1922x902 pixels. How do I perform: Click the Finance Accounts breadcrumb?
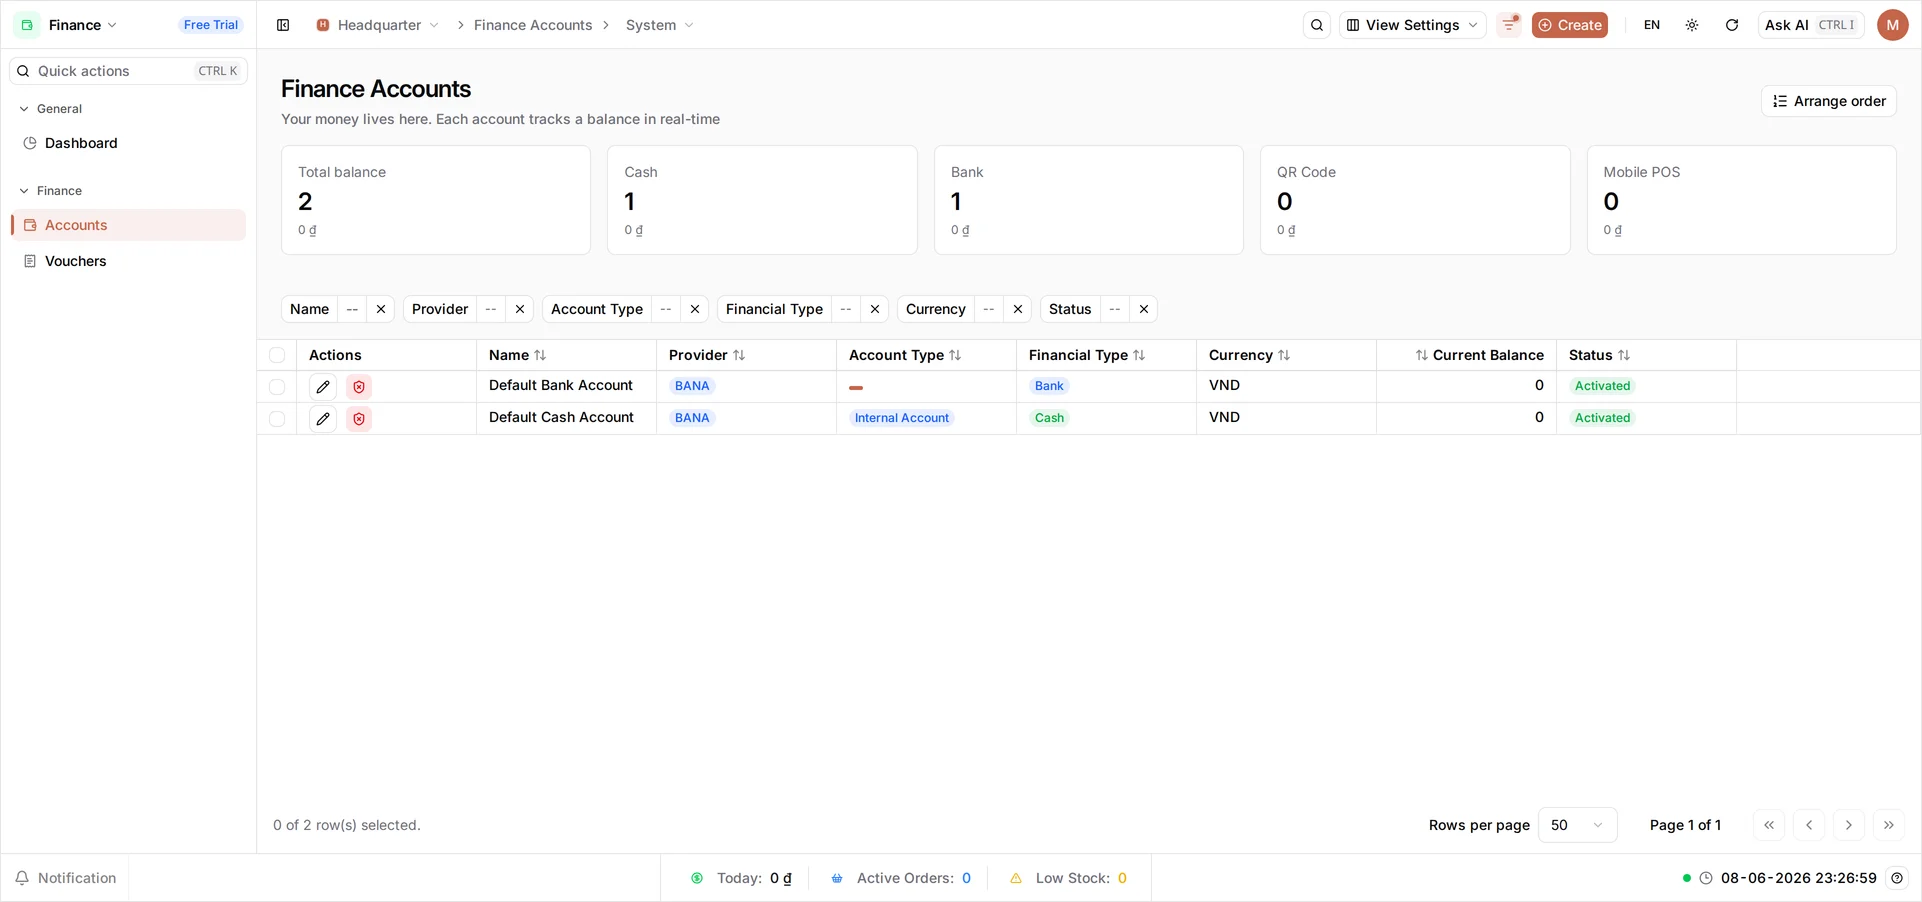click(x=533, y=25)
